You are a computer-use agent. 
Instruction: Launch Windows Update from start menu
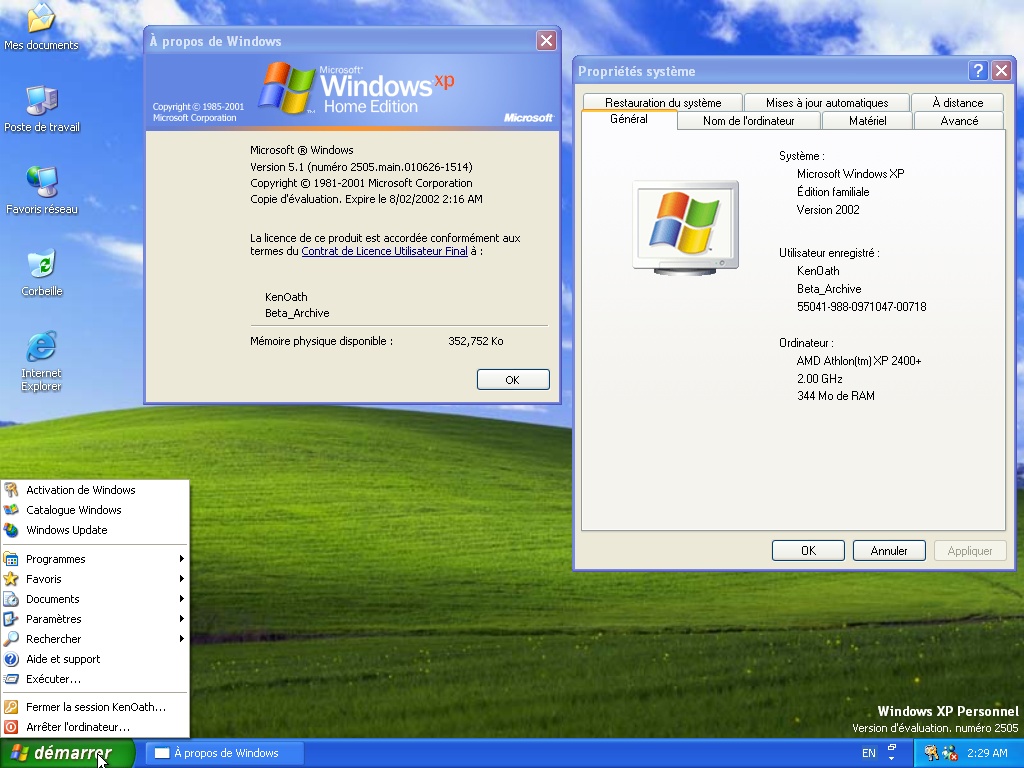click(x=95, y=530)
